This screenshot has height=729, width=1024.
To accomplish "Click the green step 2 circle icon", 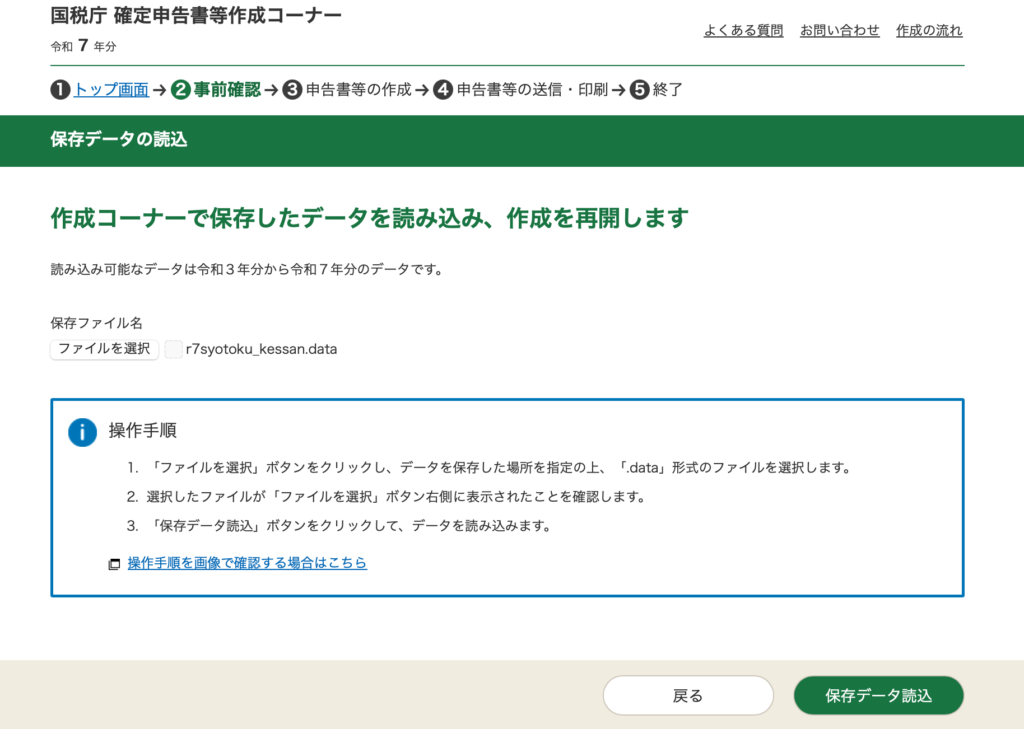I will (x=180, y=90).
